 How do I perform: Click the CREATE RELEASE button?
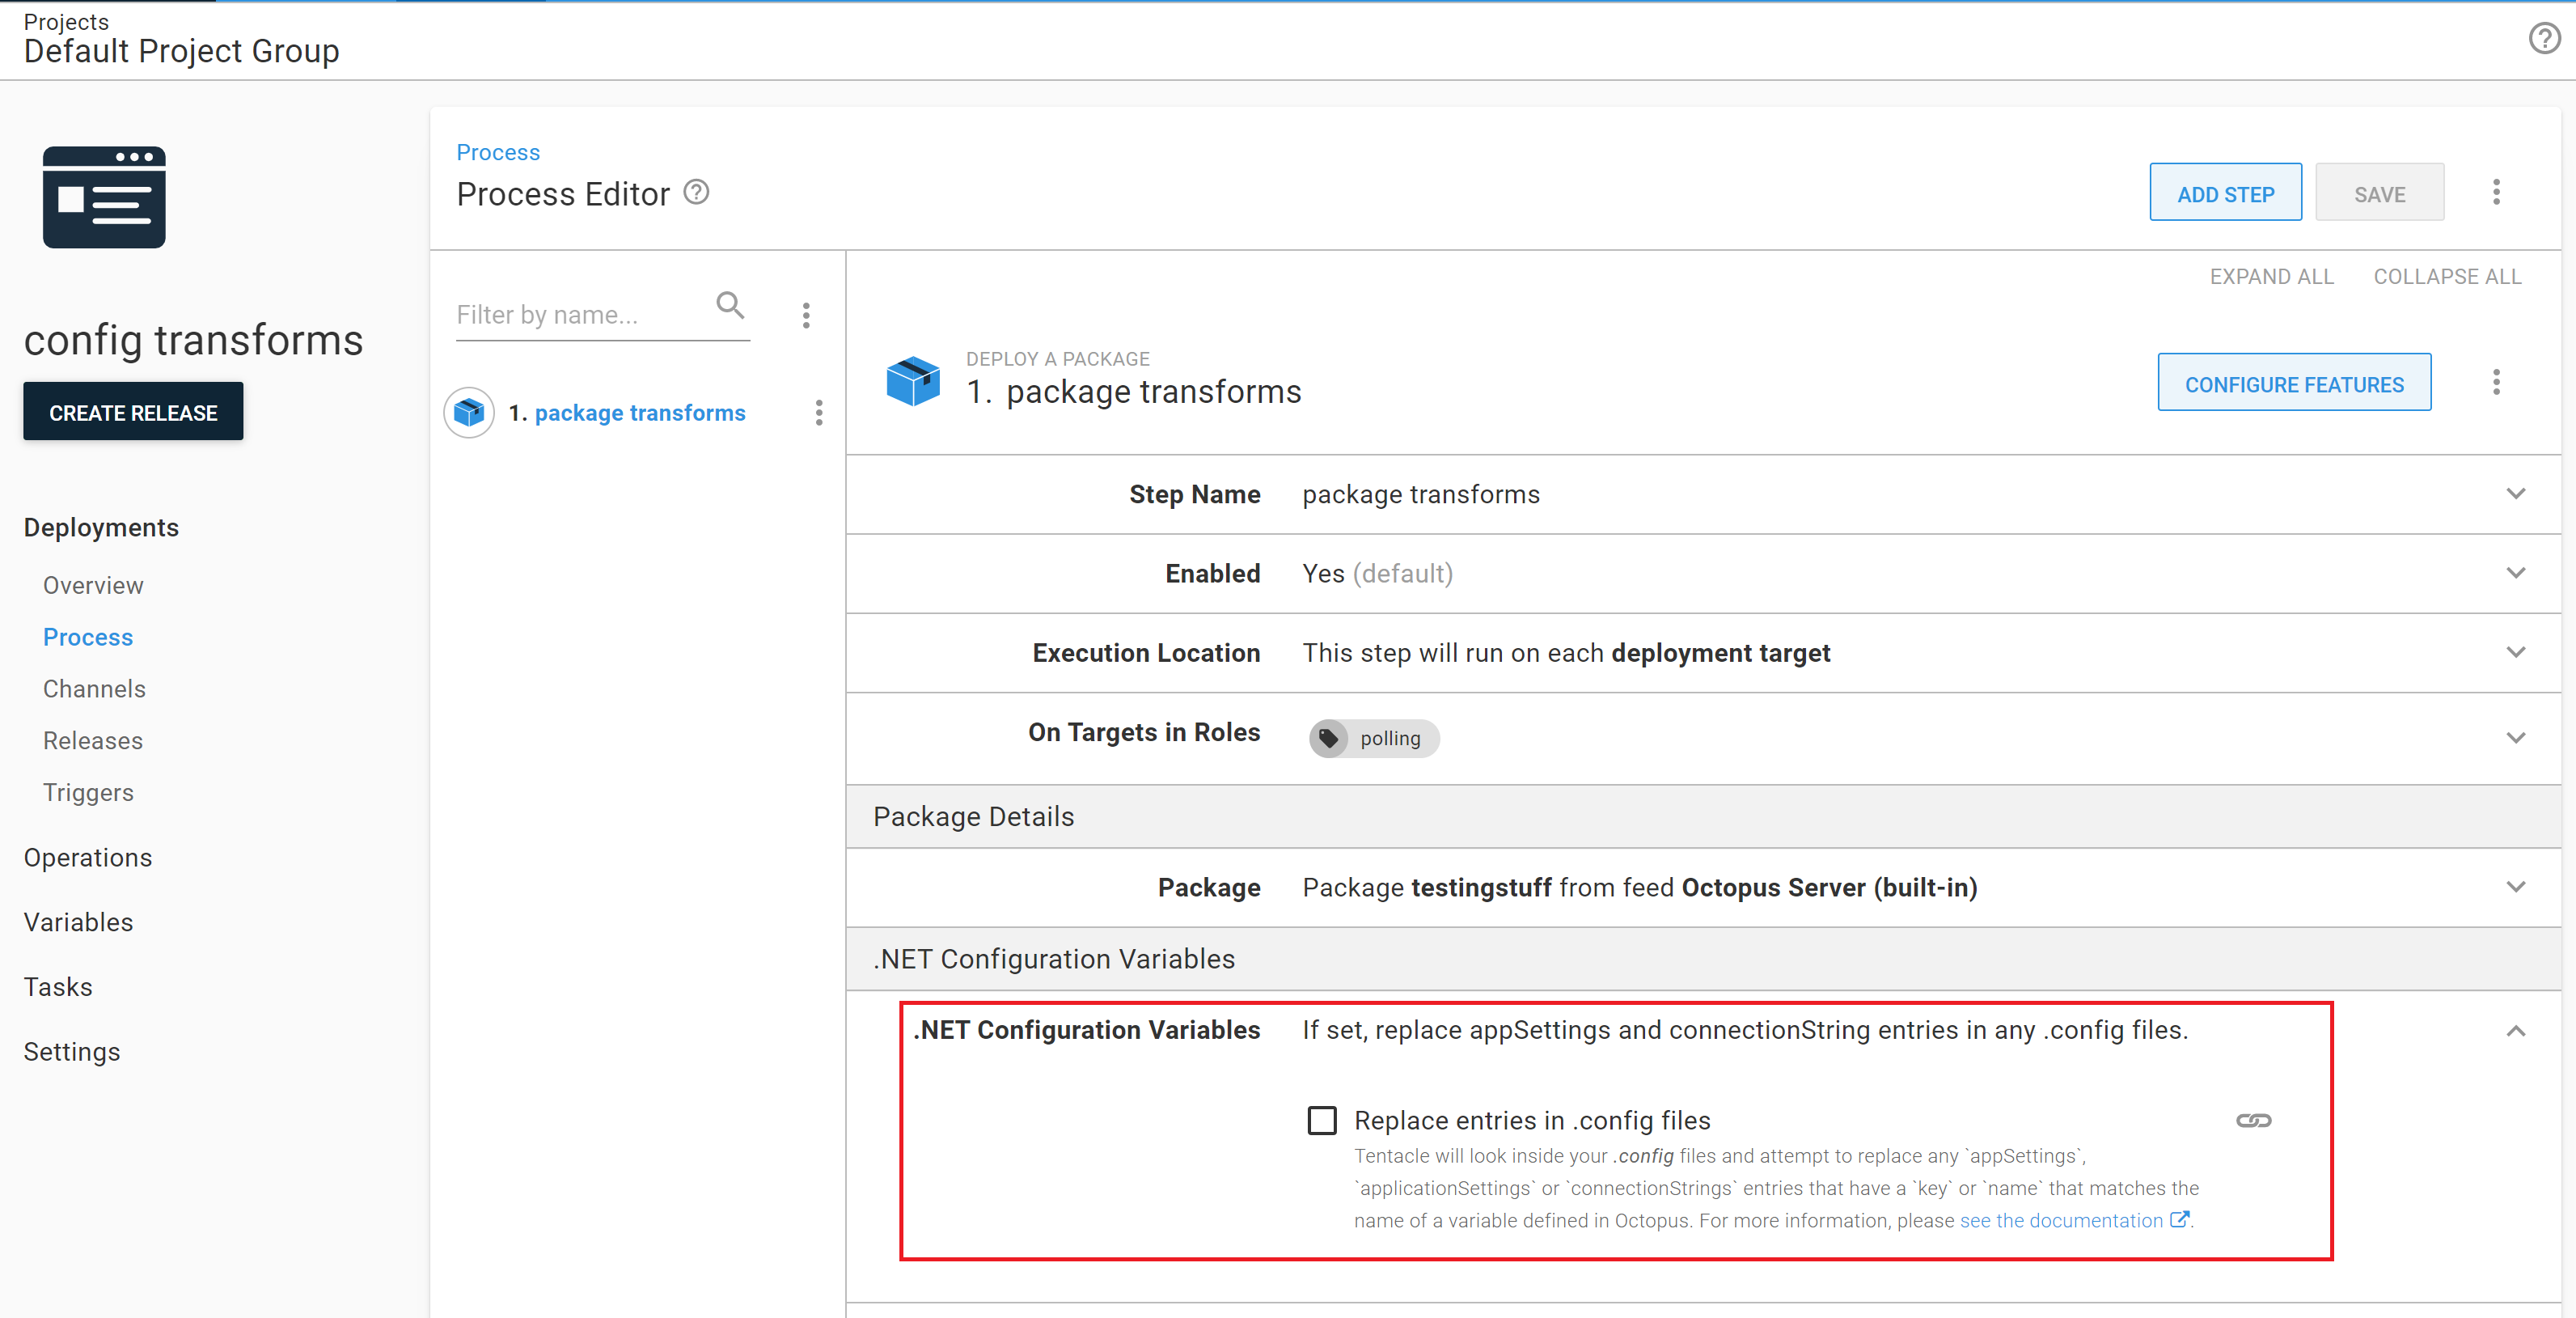tap(133, 411)
